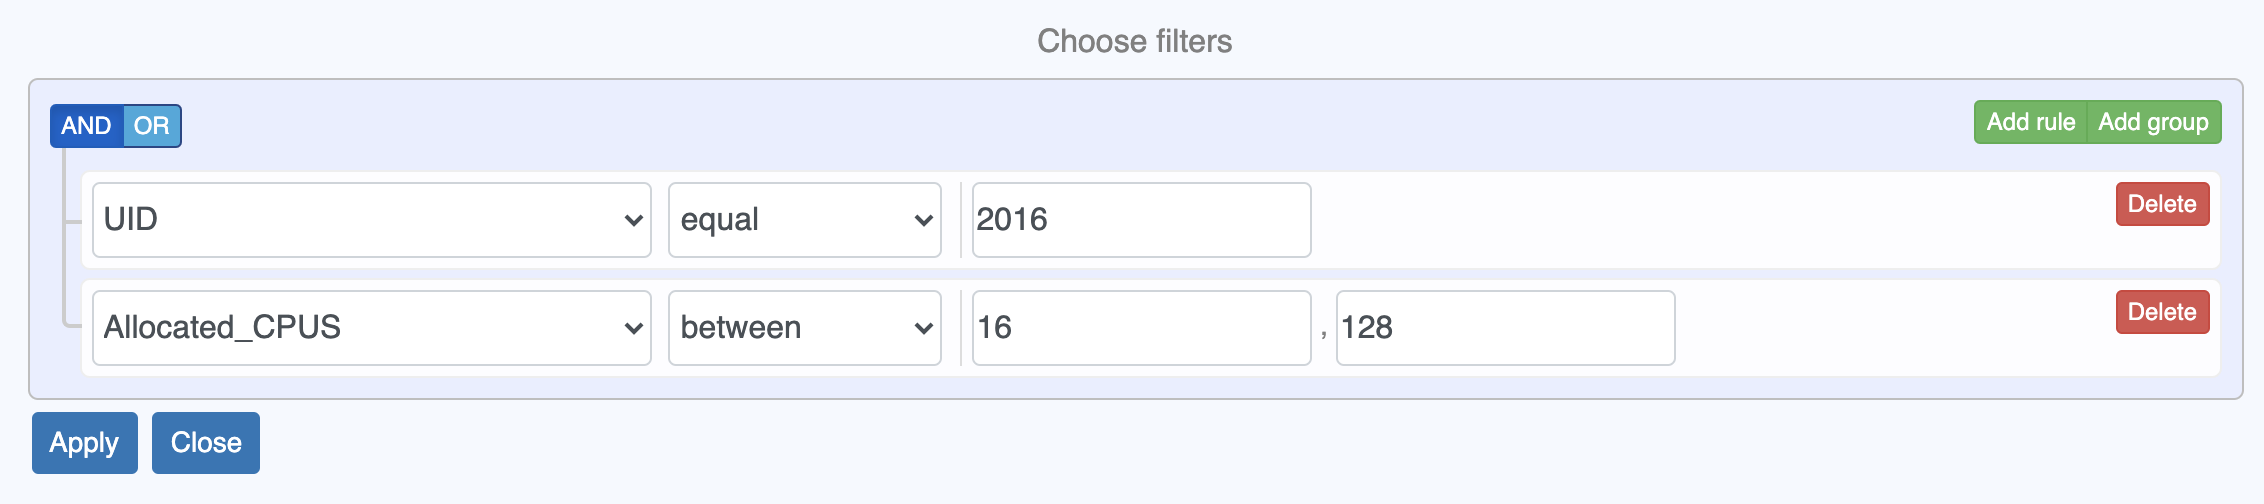The image size is (2264, 504).
Task: Delete the Allocated_CPUS between rule
Action: (2162, 312)
